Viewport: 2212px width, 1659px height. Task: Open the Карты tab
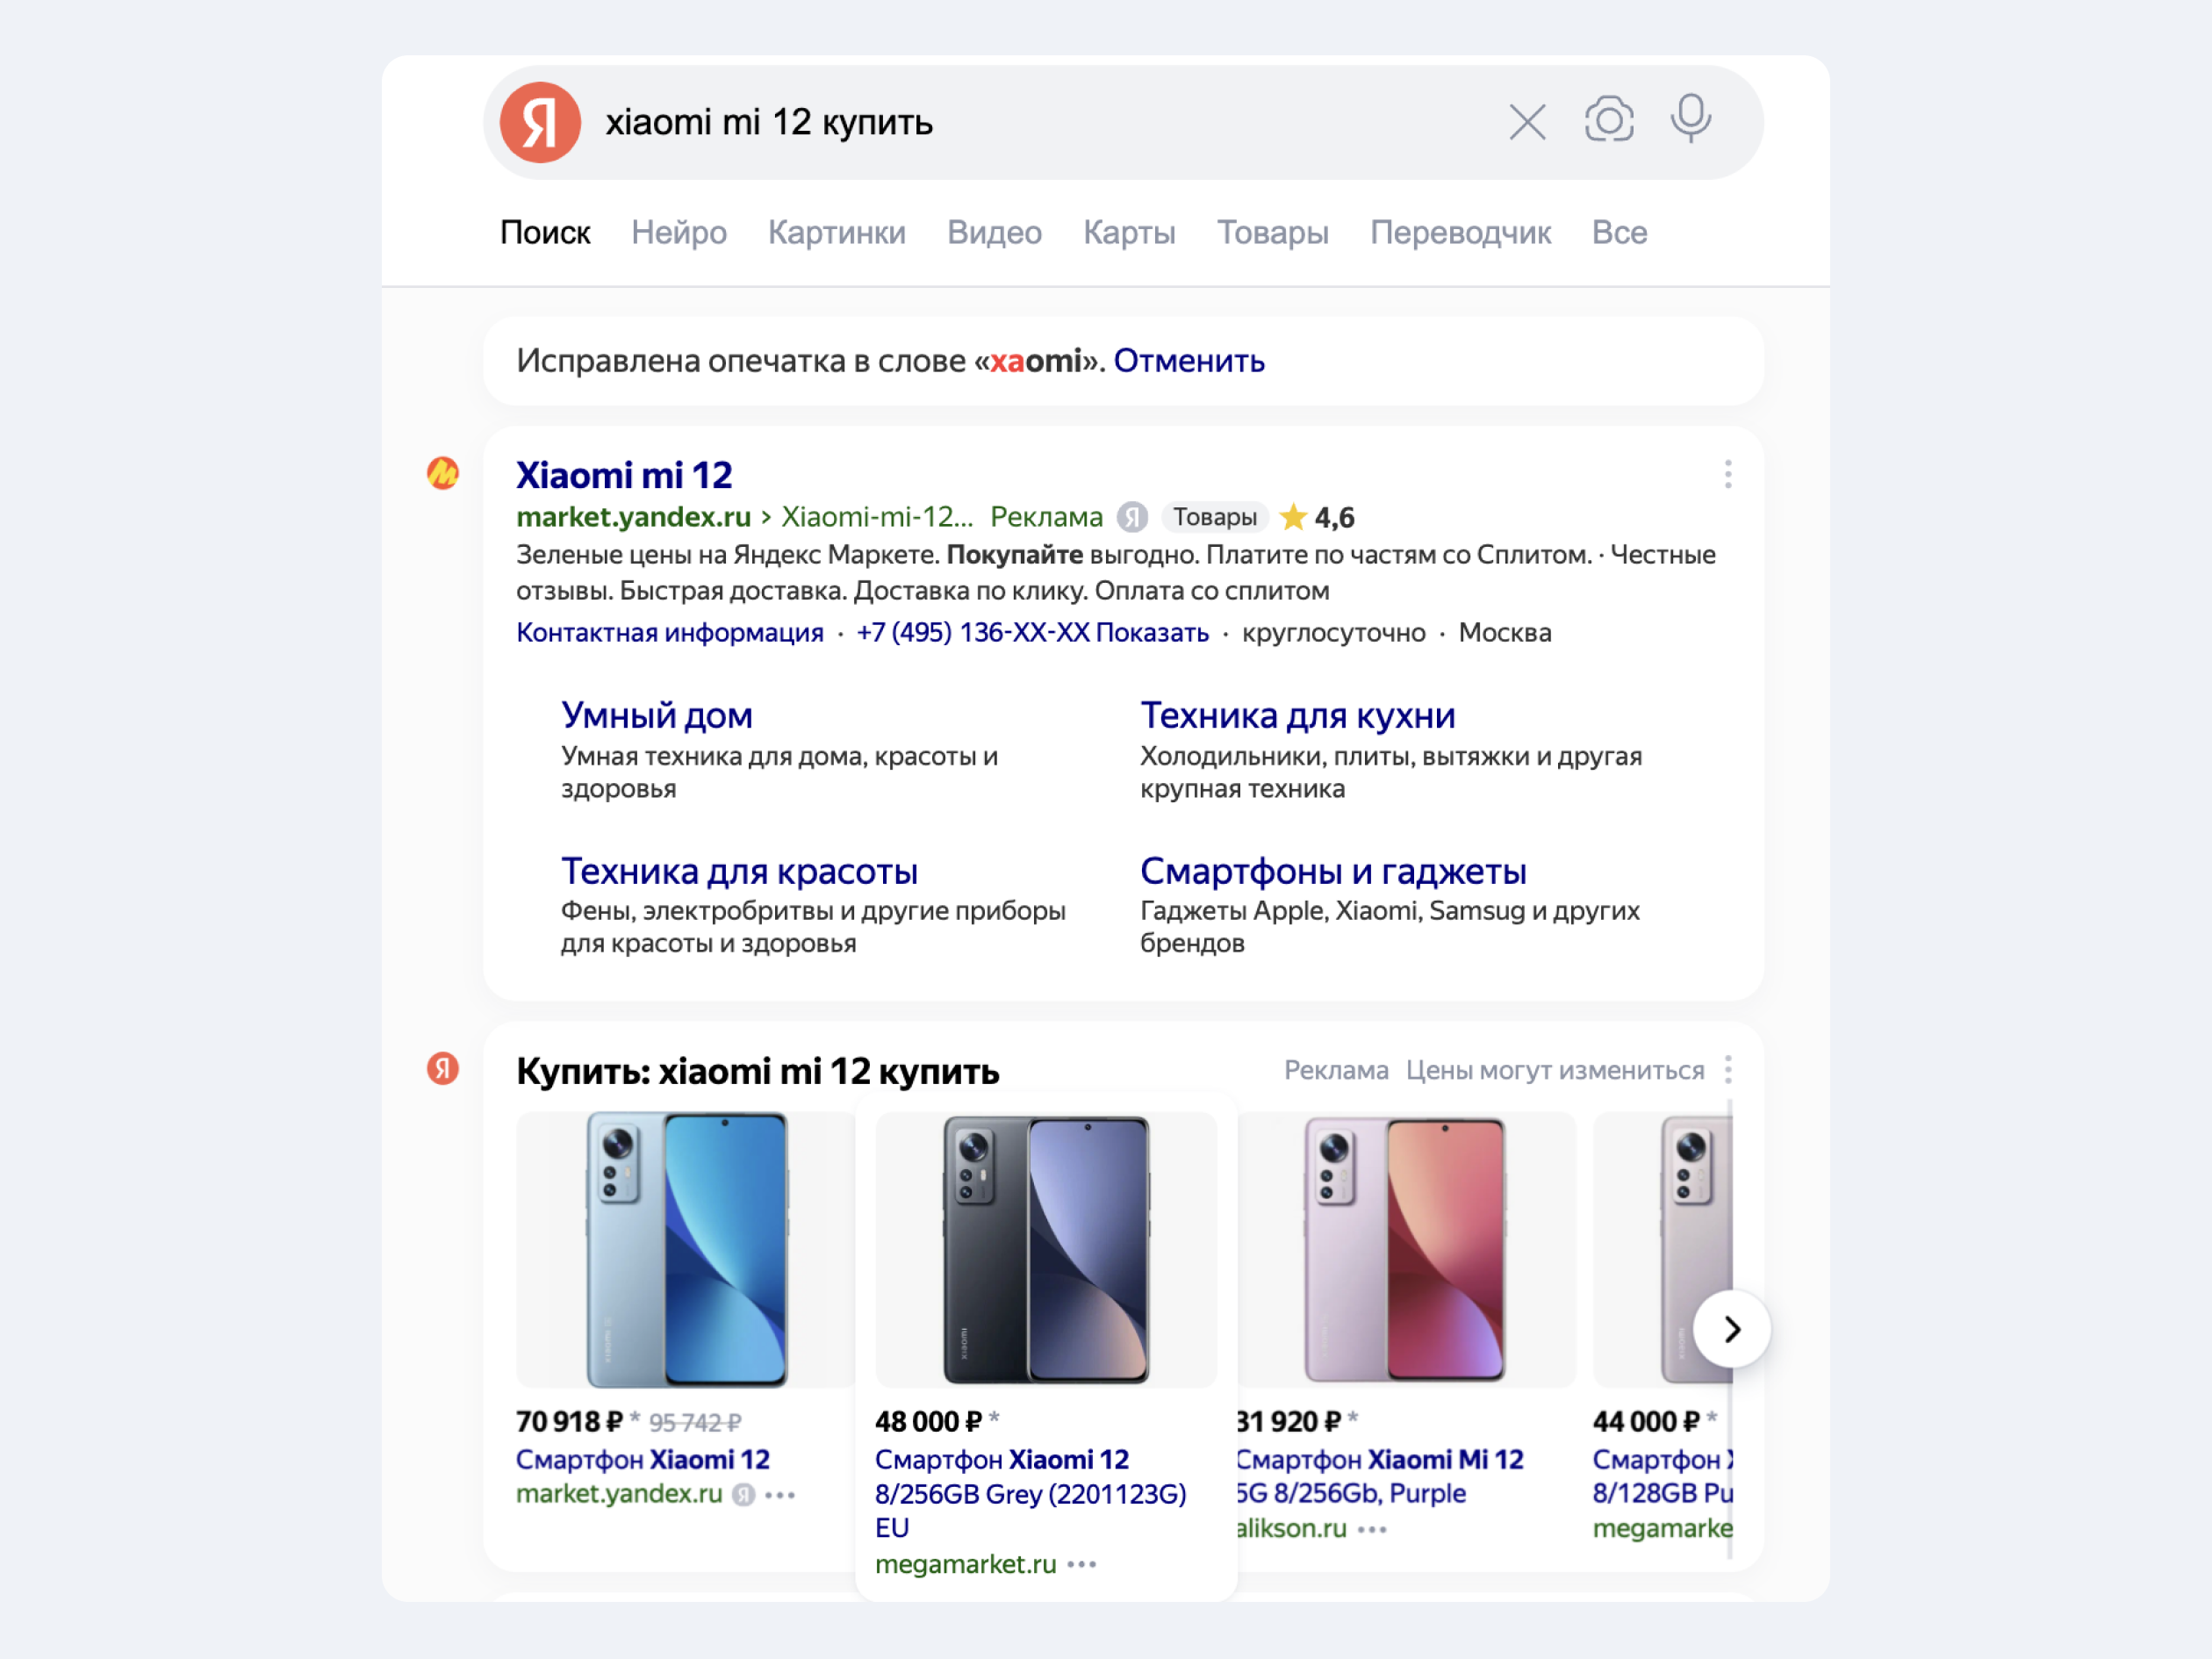pyautogui.click(x=1129, y=232)
